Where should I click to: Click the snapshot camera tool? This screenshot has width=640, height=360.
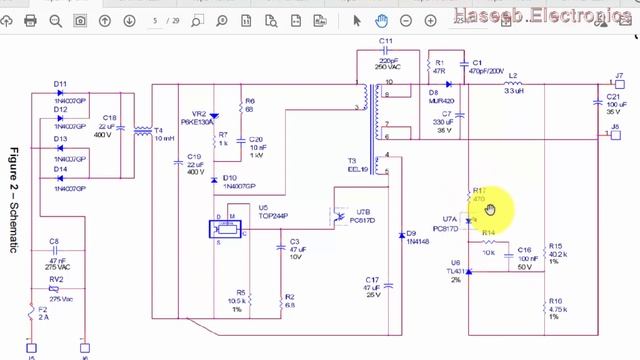pos(80,20)
